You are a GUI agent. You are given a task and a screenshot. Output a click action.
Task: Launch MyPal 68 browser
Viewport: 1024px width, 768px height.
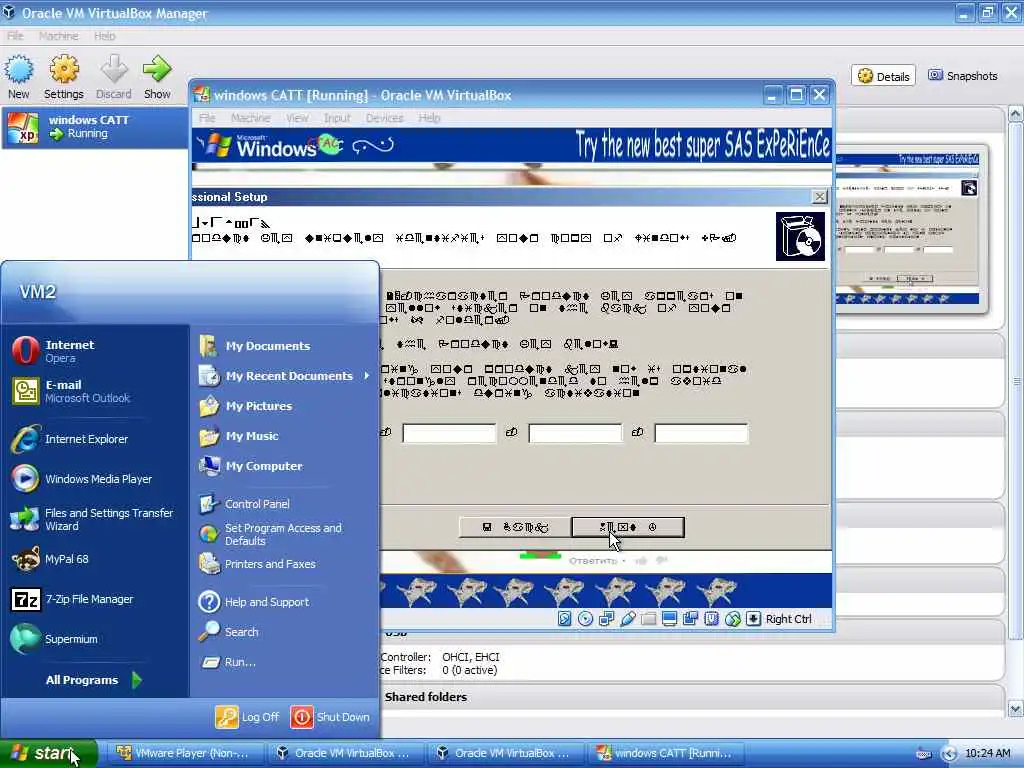[95, 559]
